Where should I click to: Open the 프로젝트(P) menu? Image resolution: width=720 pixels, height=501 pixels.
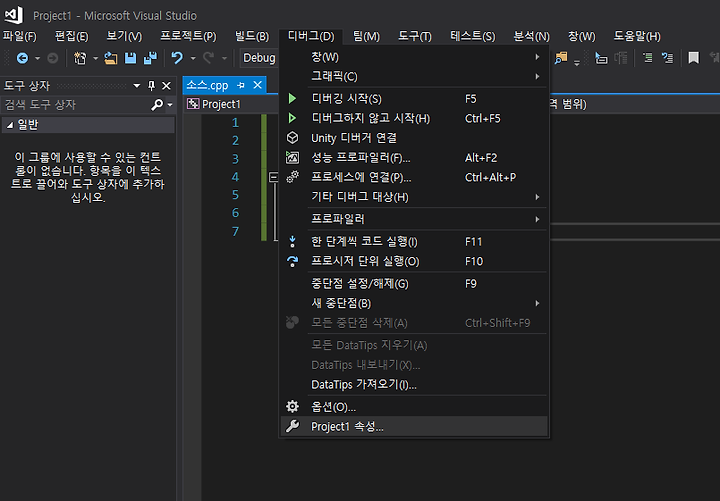pyautogui.click(x=188, y=36)
